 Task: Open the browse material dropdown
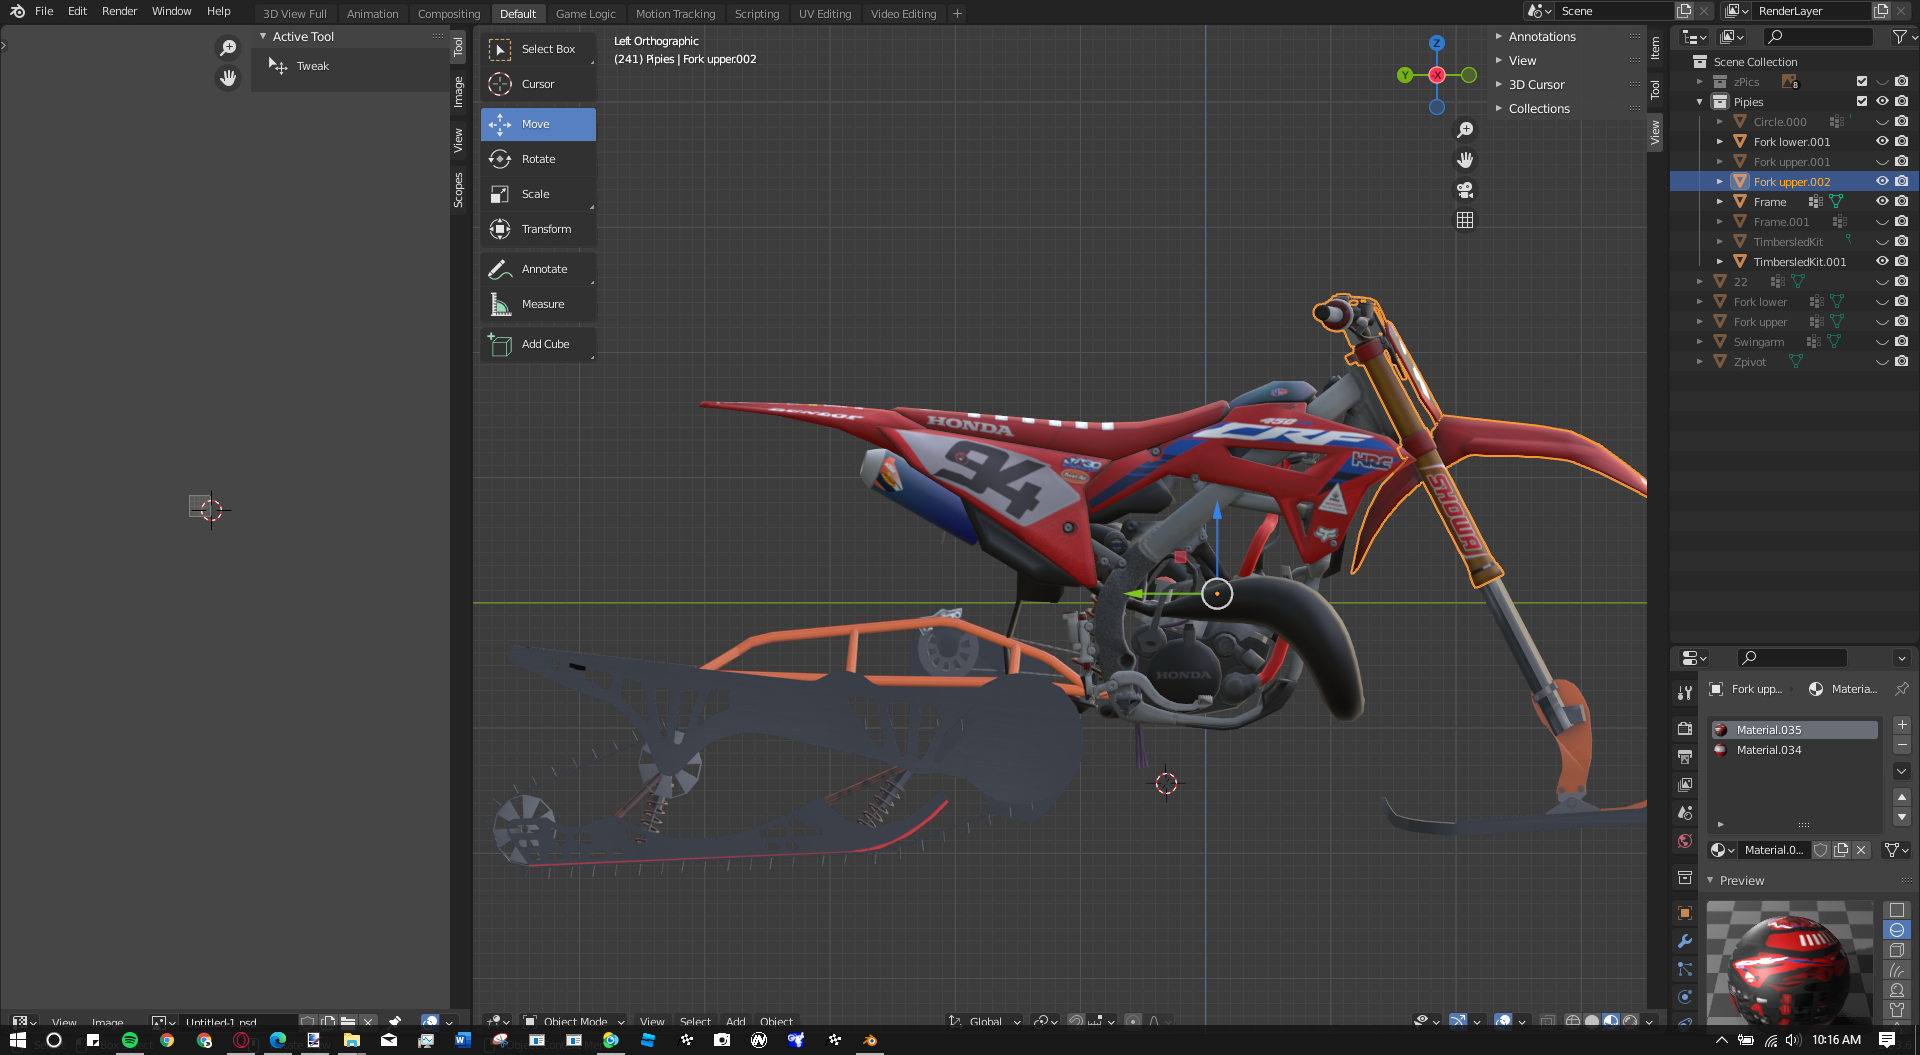pos(1722,850)
